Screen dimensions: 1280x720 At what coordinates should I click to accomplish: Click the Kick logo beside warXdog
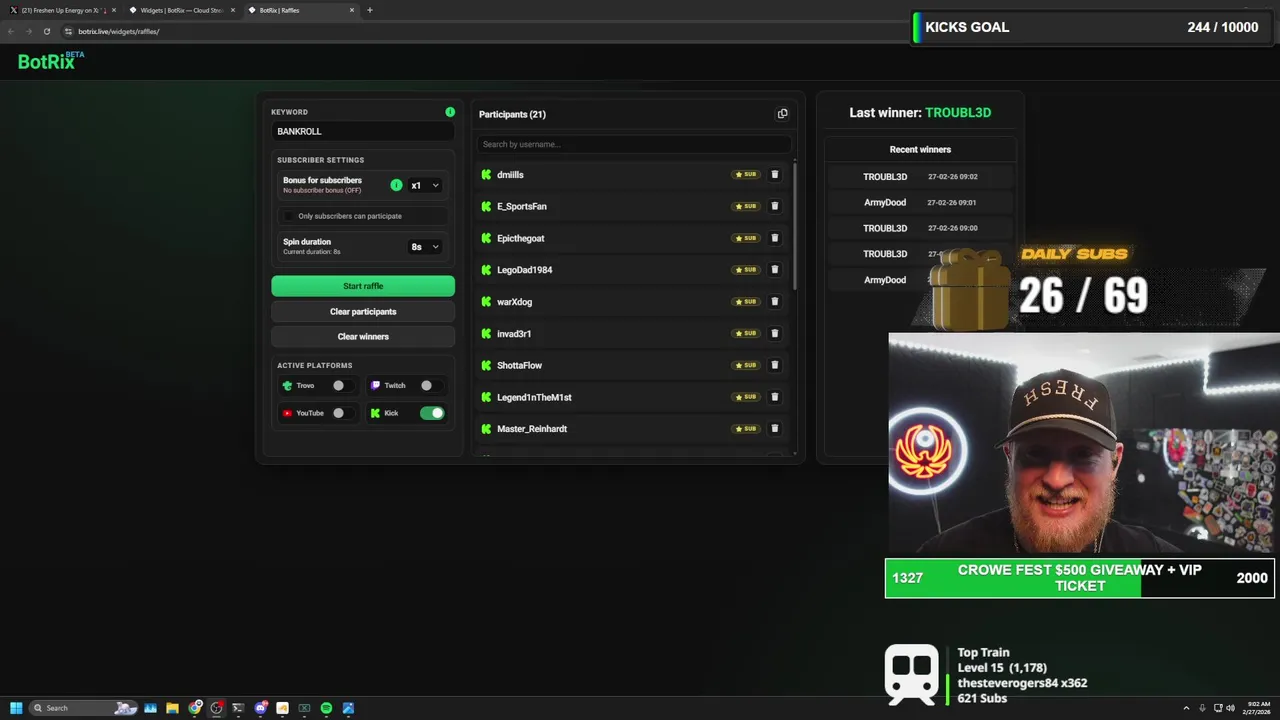486,301
